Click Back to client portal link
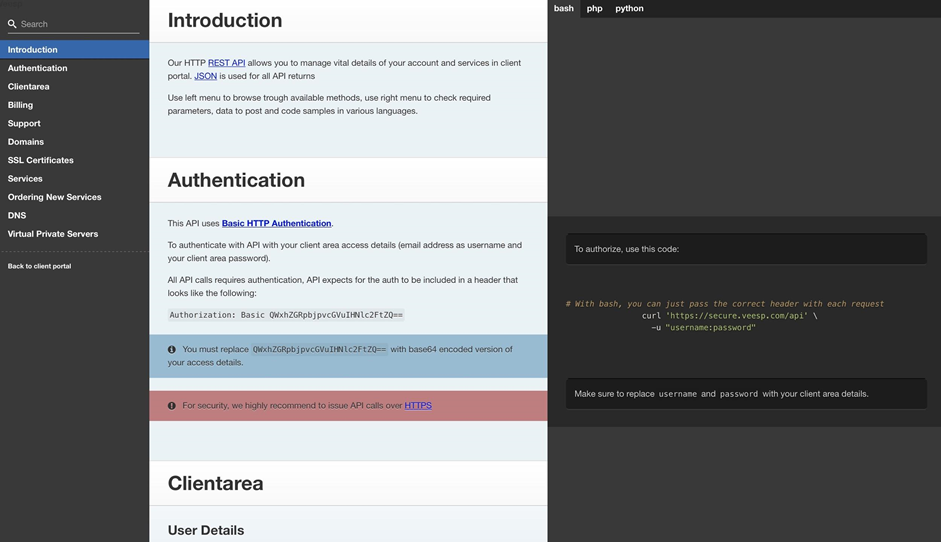Image resolution: width=941 pixels, height=542 pixels. (39, 266)
